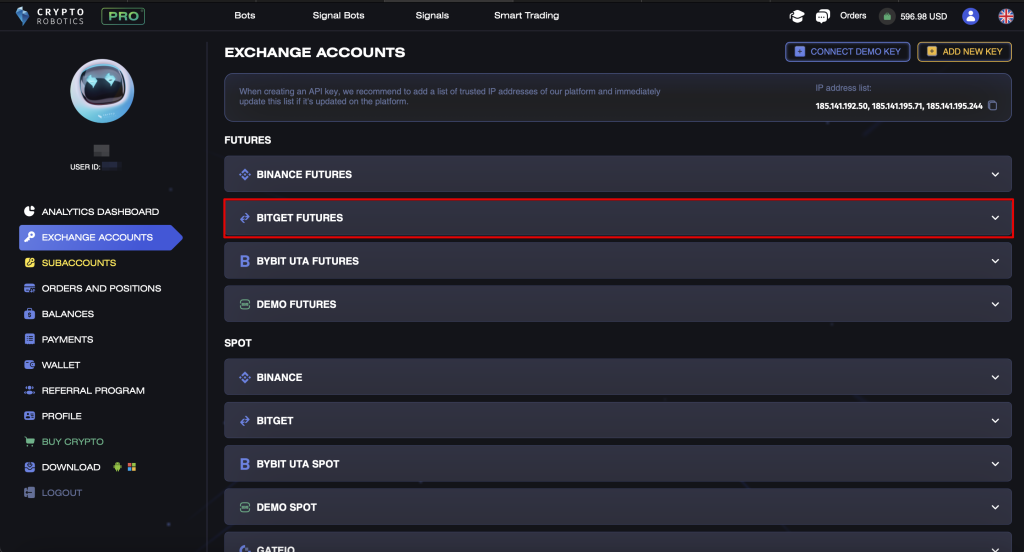Open the academy graduation cap icon

tap(797, 16)
